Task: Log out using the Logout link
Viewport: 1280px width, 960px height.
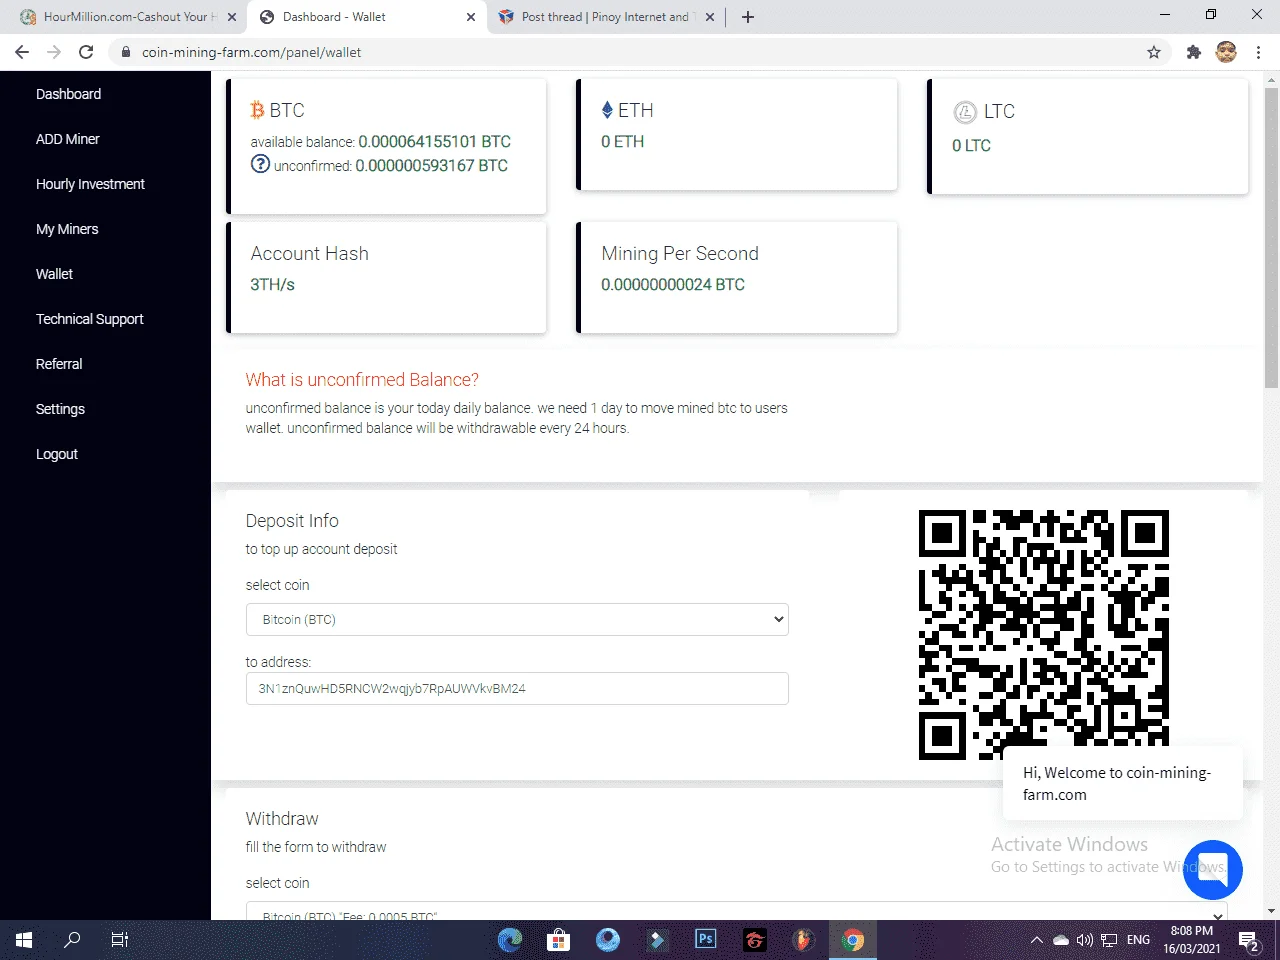Action: click(57, 454)
